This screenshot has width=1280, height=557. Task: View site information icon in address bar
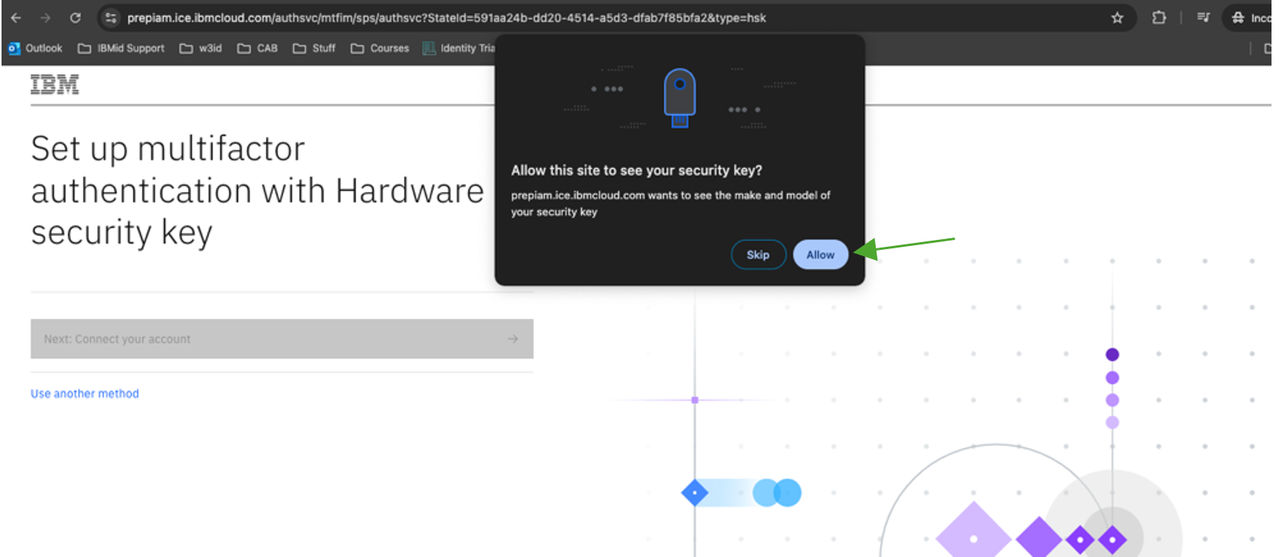(x=111, y=18)
